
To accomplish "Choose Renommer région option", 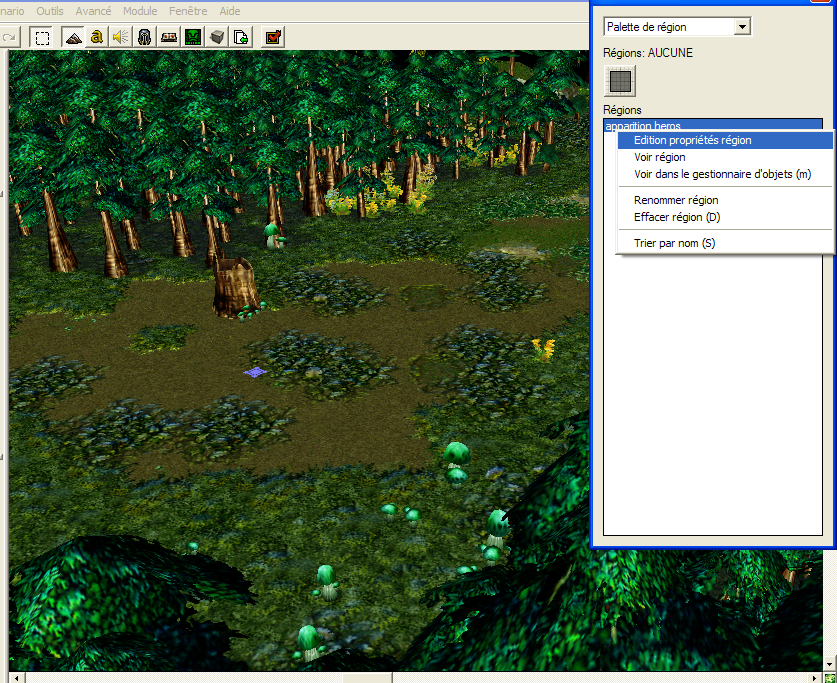I will [676, 200].
